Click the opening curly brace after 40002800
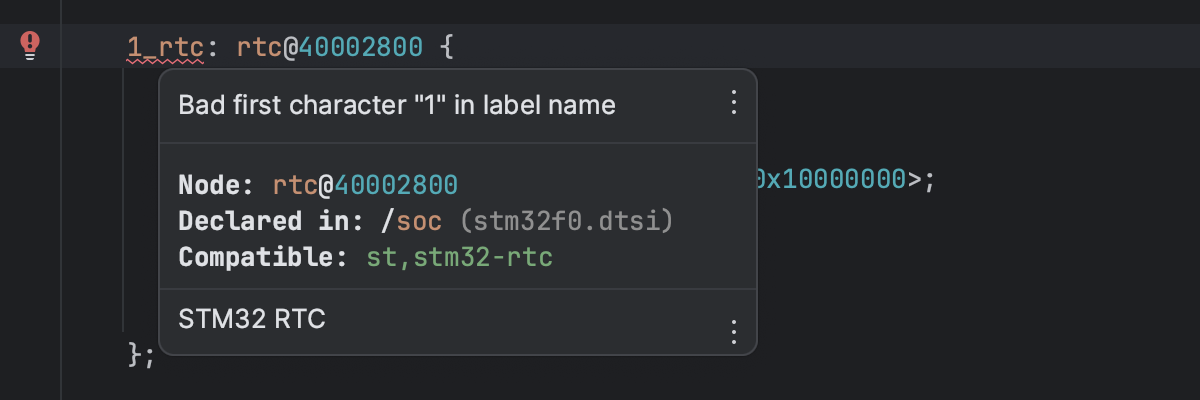 [x=447, y=47]
